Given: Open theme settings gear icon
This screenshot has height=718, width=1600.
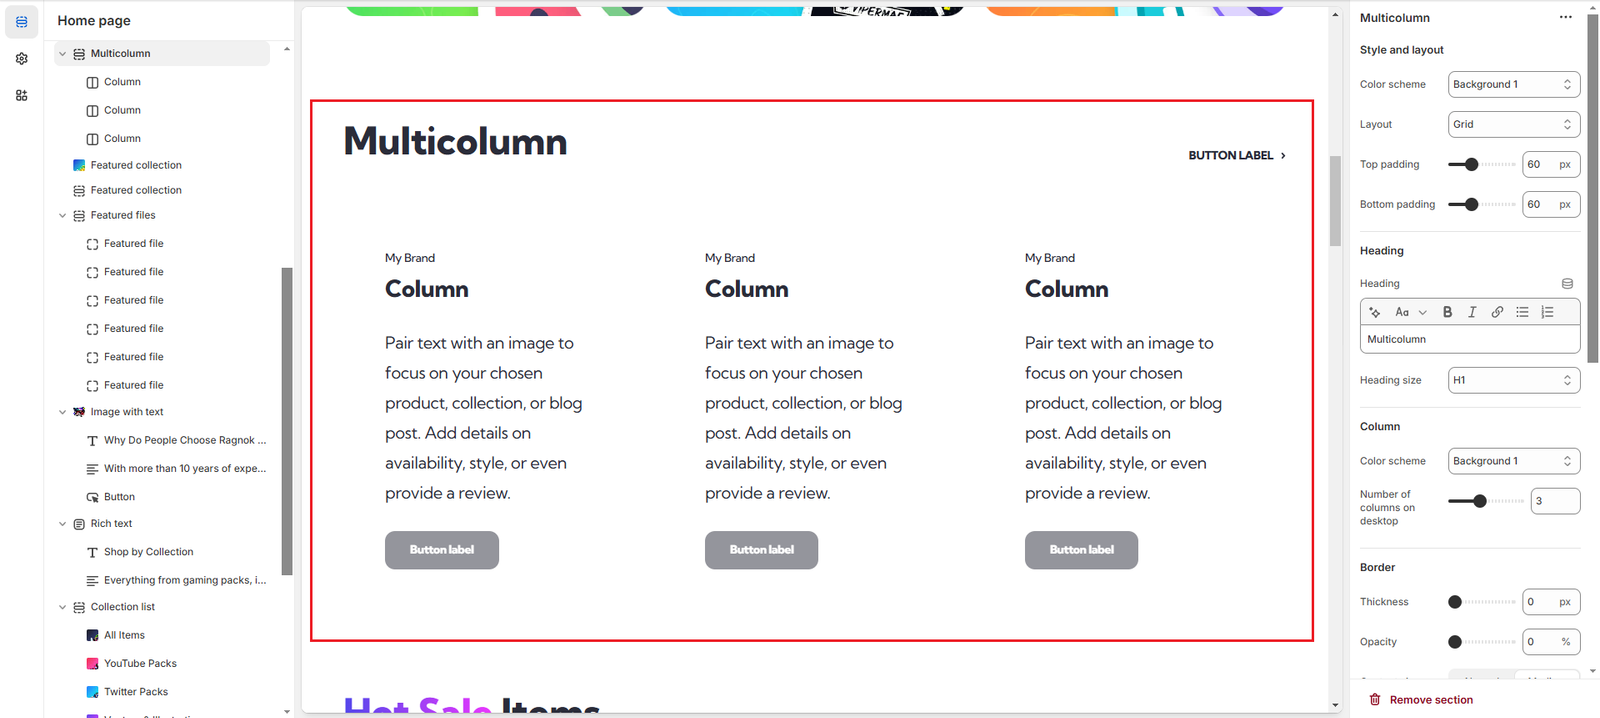Looking at the screenshot, I should click(21, 58).
